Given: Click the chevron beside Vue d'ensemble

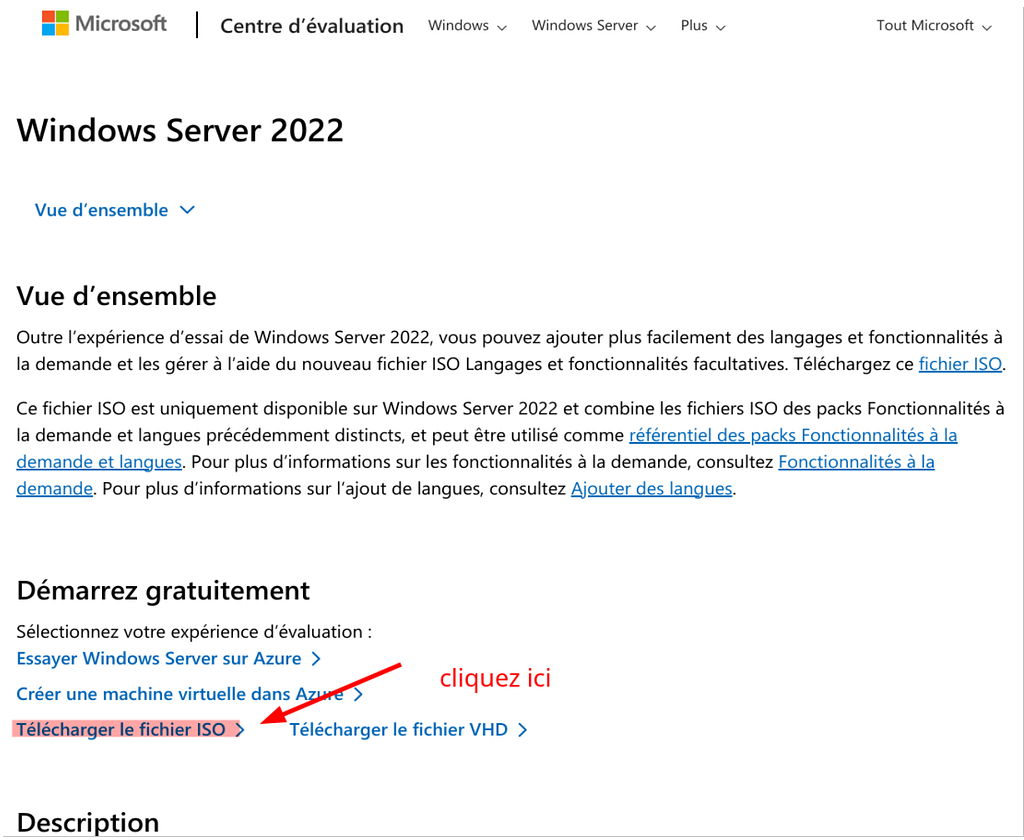Looking at the screenshot, I should point(187,210).
